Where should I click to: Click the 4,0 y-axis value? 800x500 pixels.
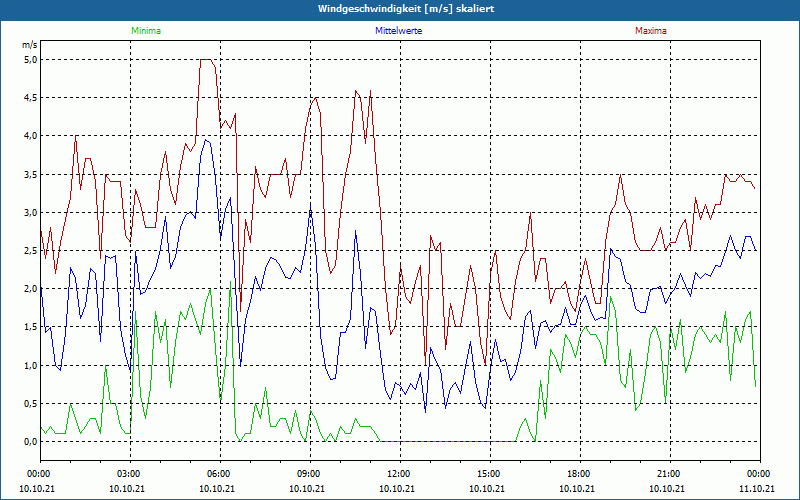tap(31, 136)
